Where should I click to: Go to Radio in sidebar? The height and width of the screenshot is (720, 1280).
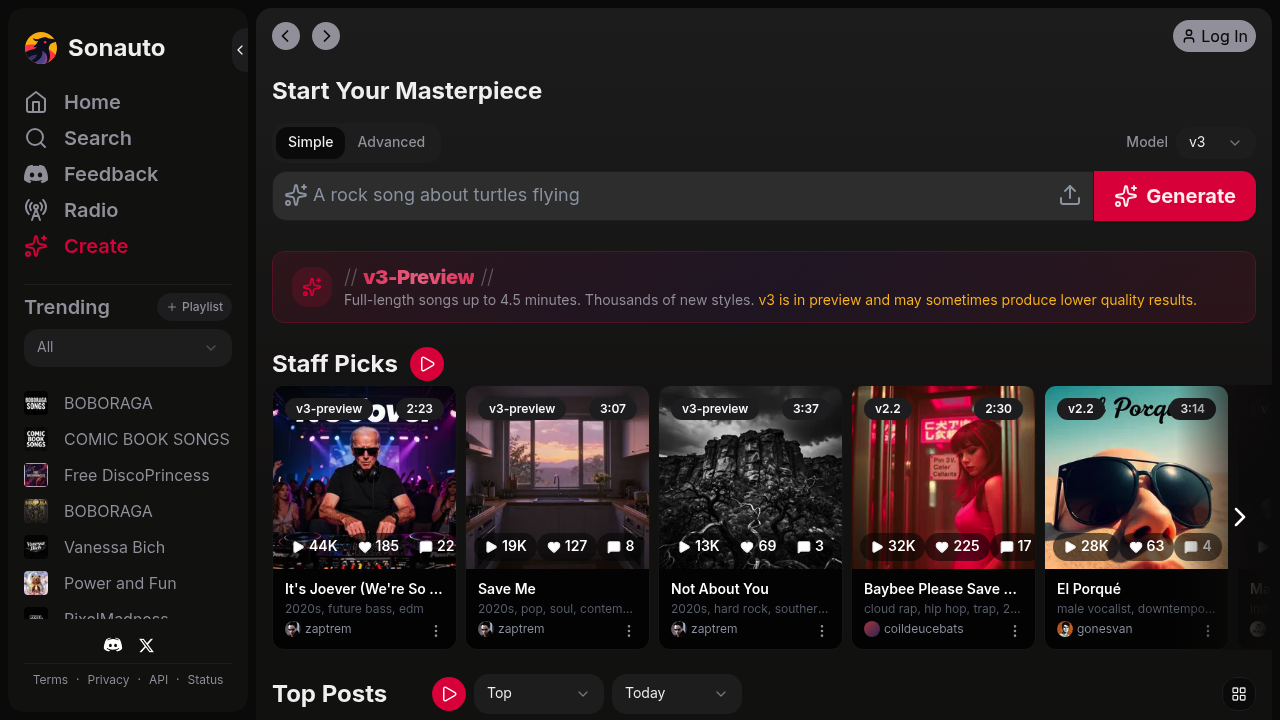(x=90, y=210)
